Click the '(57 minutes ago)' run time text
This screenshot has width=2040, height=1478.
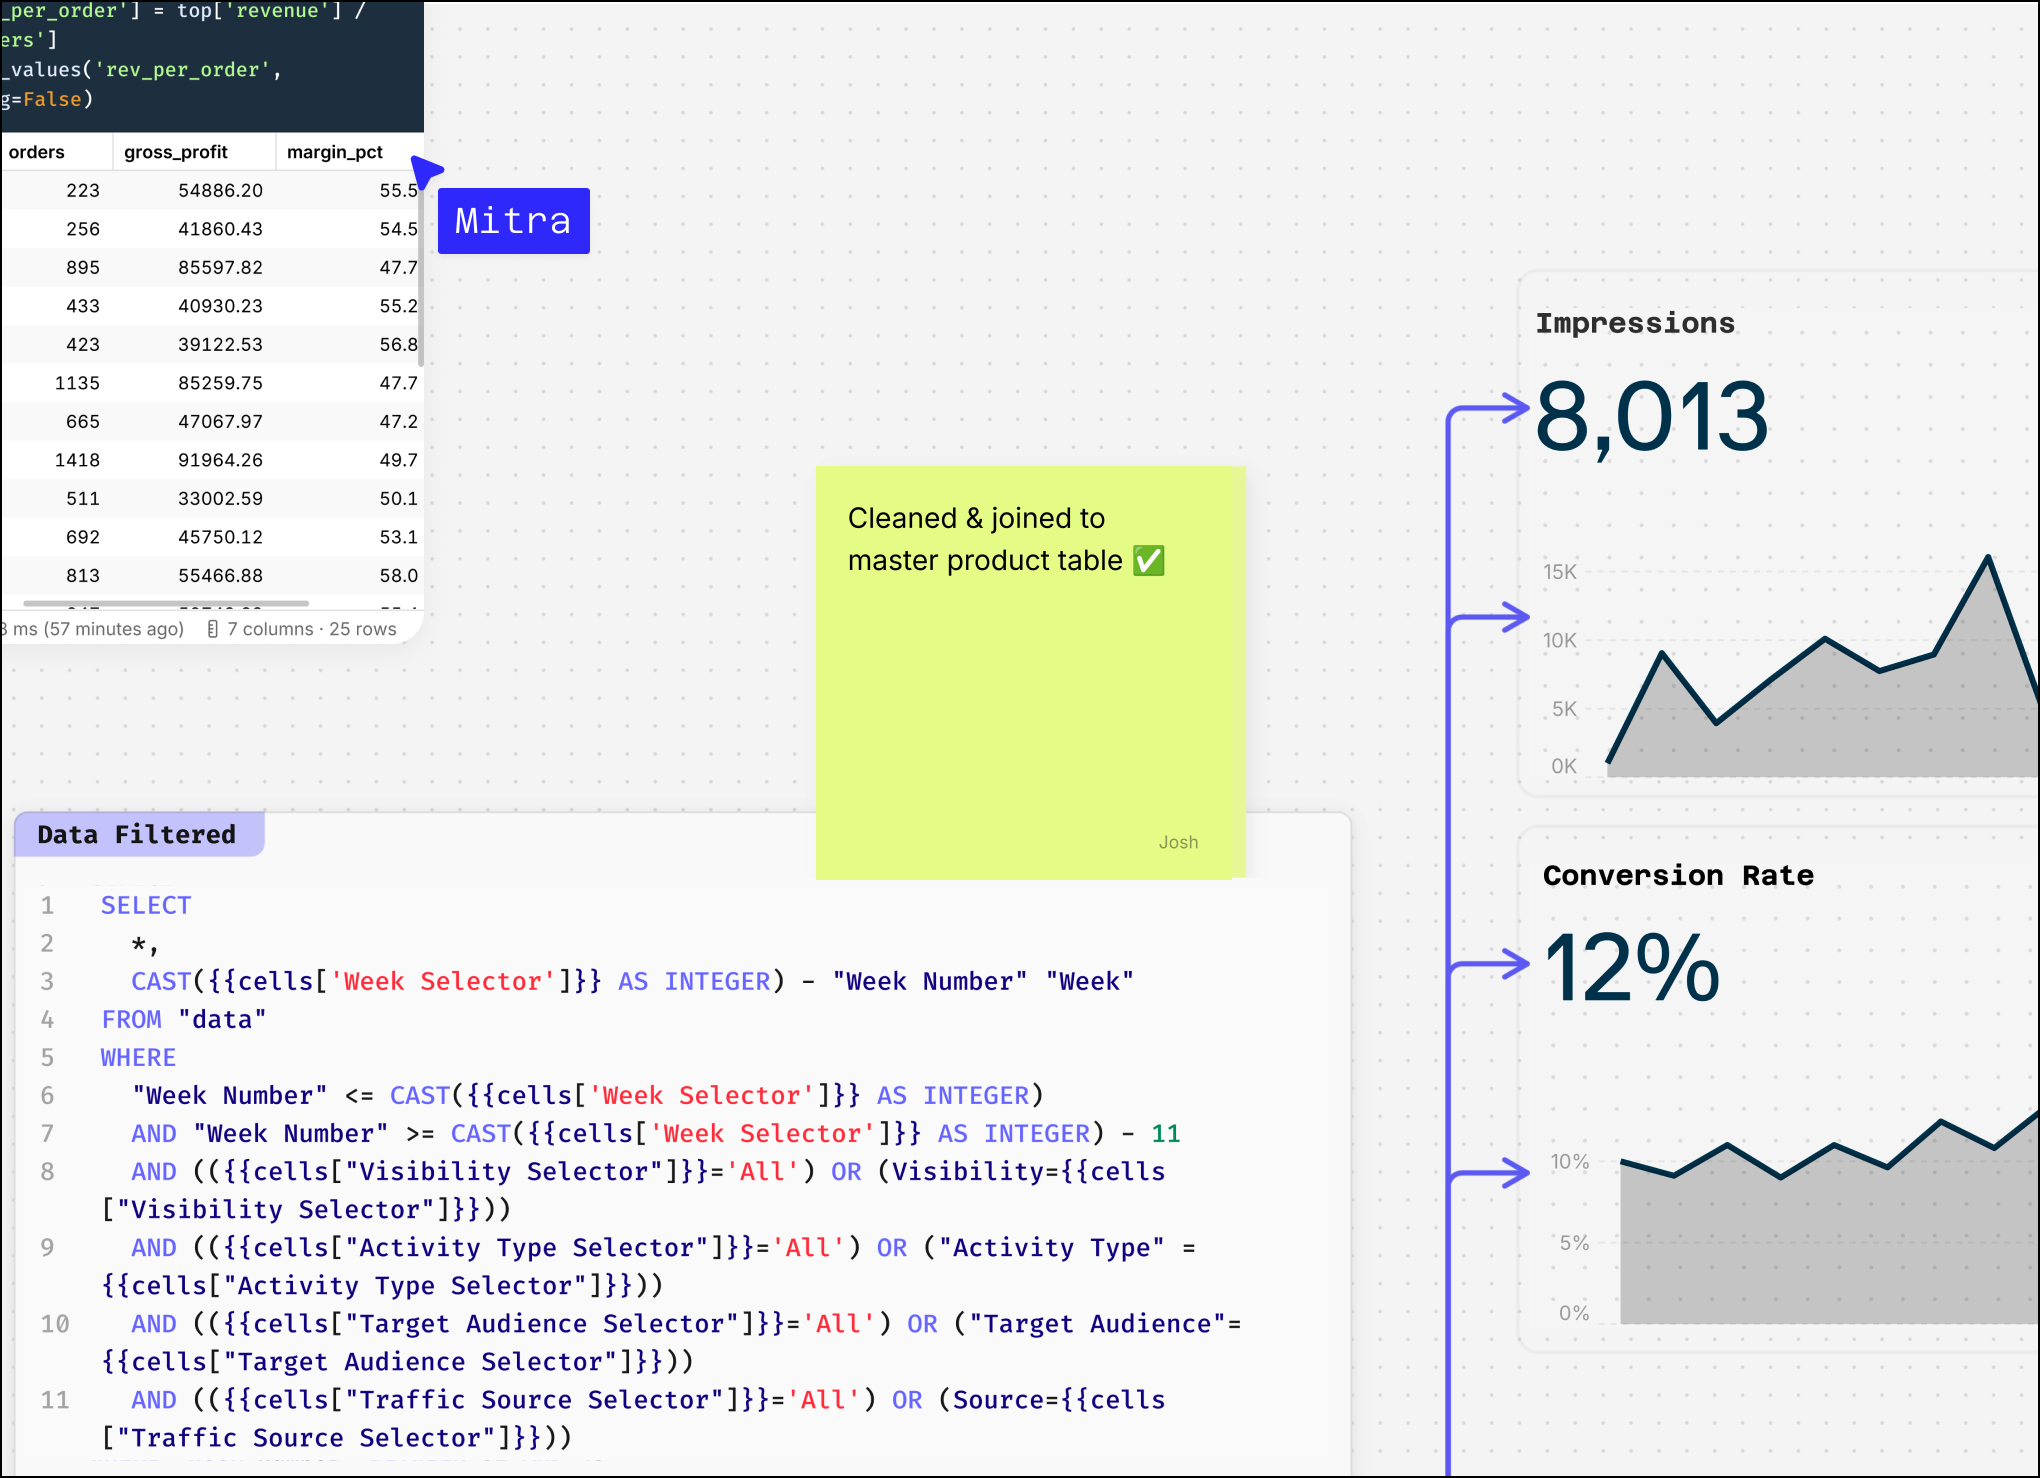114,629
